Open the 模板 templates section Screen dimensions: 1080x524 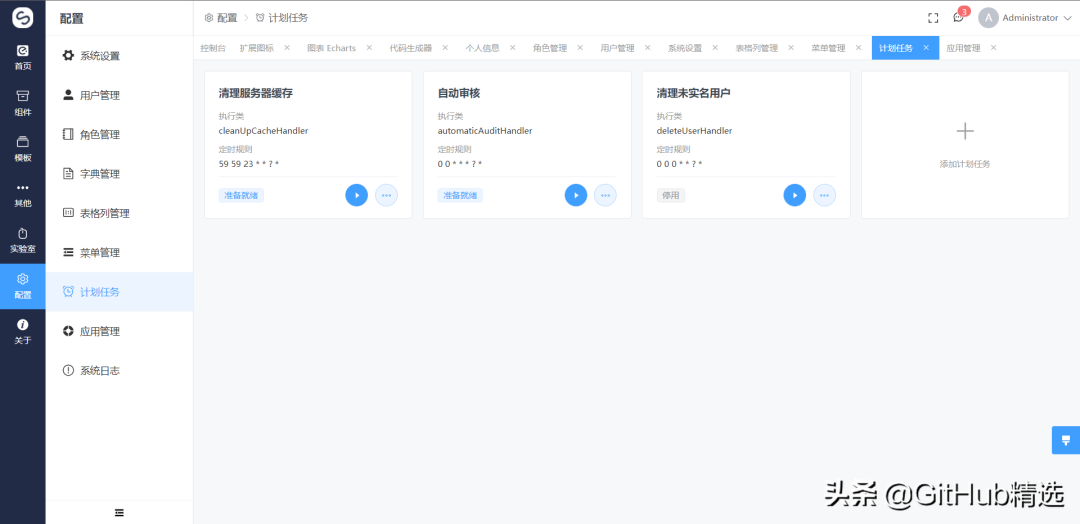tap(23, 149)
